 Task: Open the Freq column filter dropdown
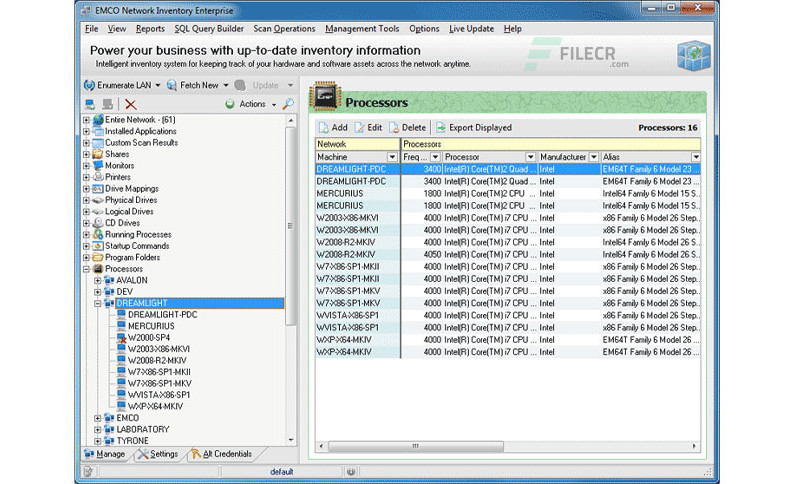pyautogui.click(x=435, y=157)
